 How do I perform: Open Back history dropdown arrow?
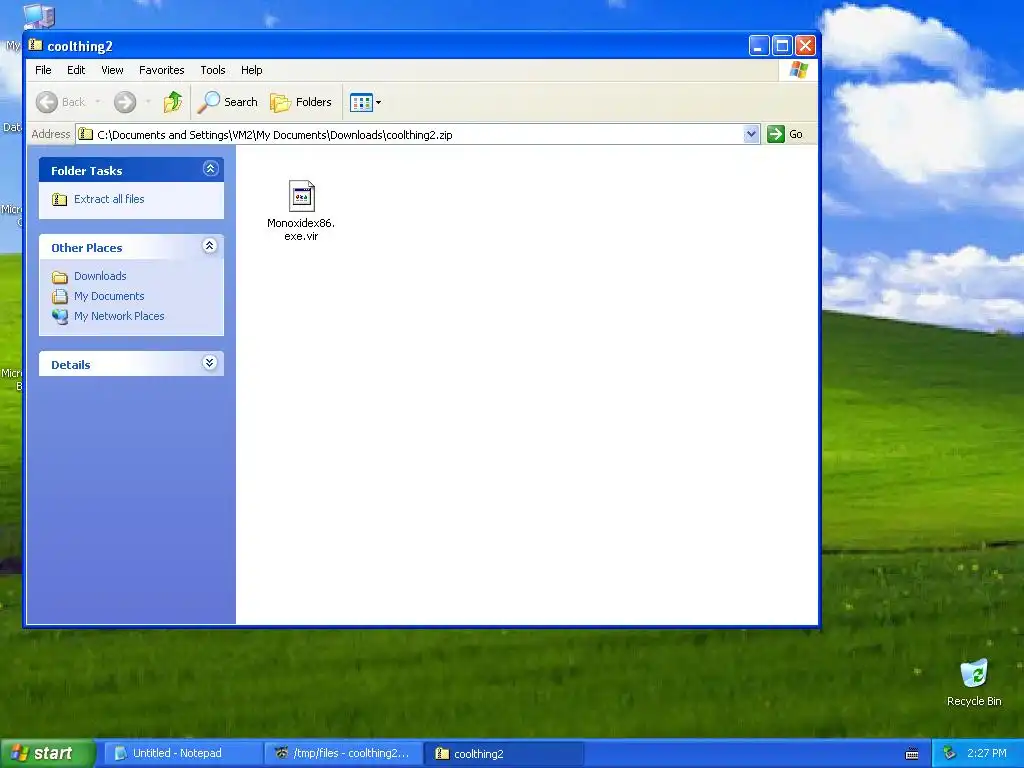tap(98, 102)
